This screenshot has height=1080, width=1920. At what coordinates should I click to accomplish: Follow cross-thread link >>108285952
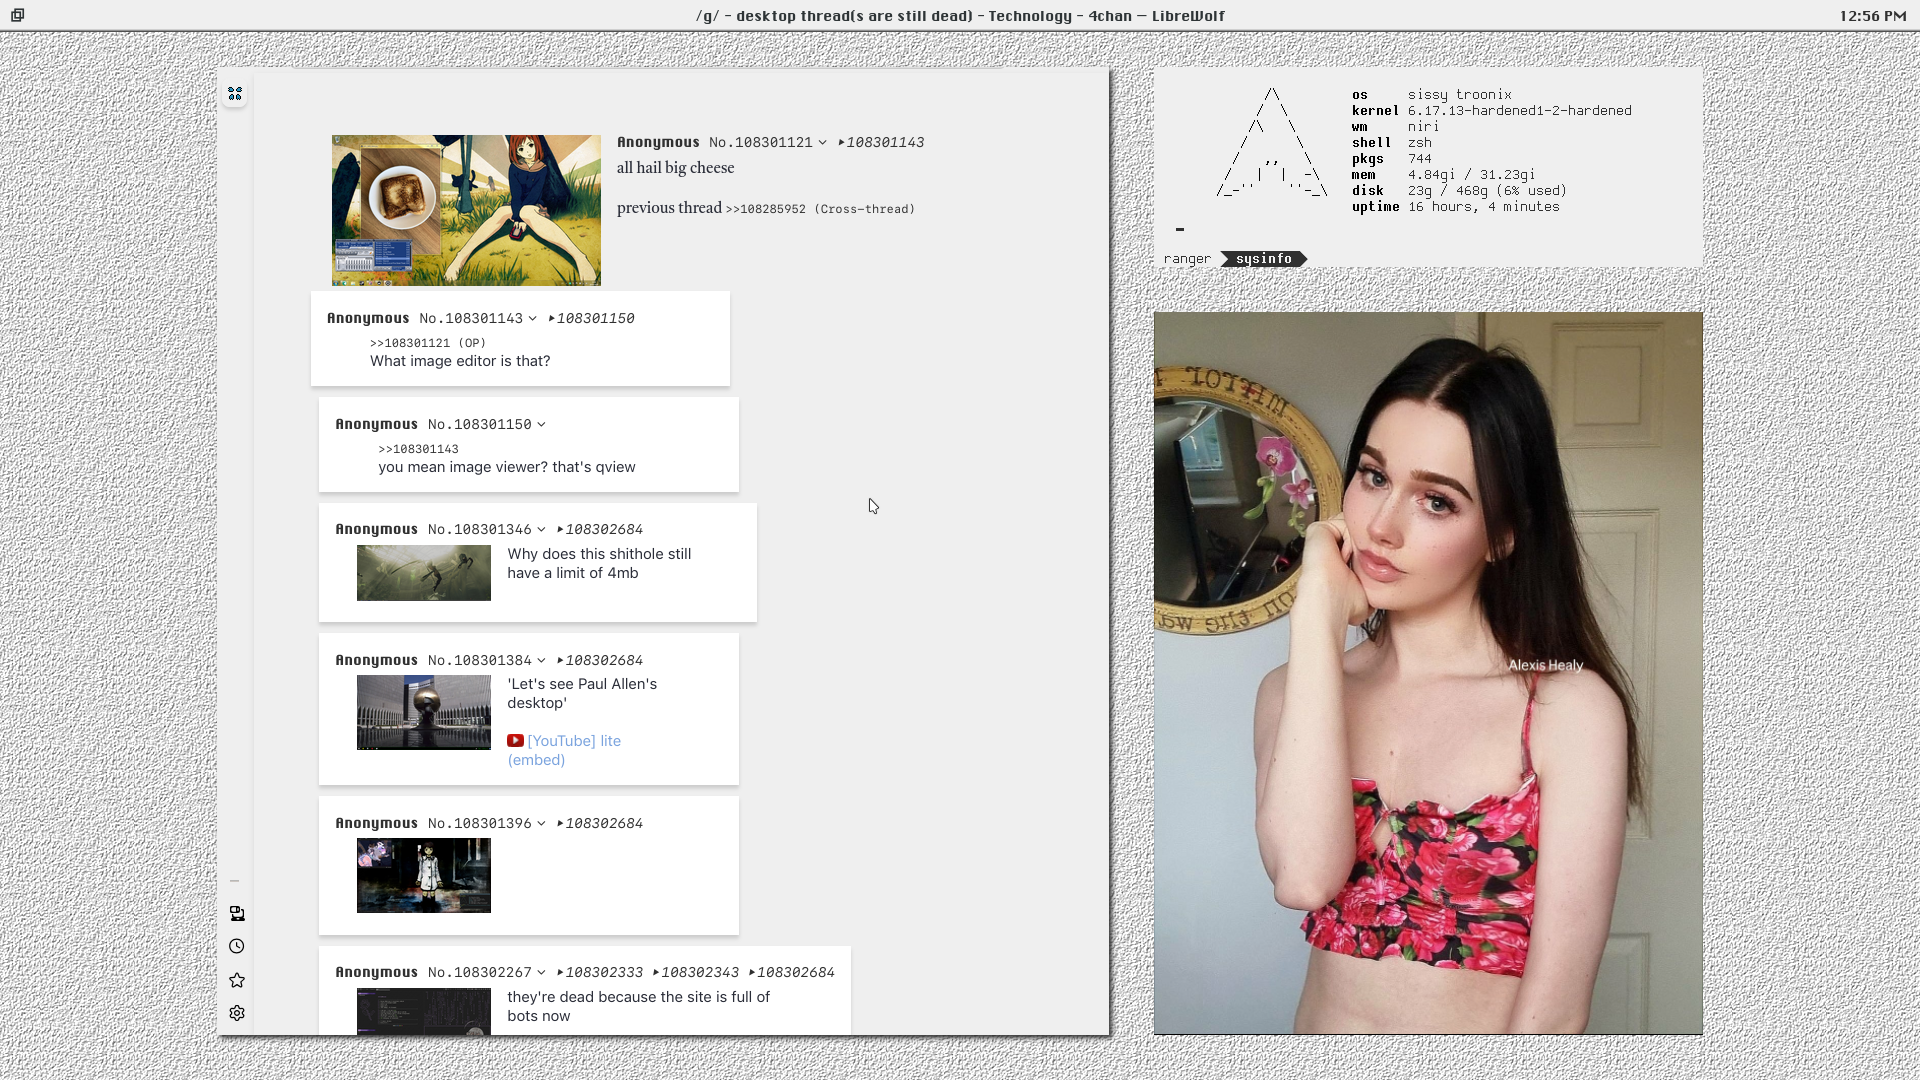point(766,209)
